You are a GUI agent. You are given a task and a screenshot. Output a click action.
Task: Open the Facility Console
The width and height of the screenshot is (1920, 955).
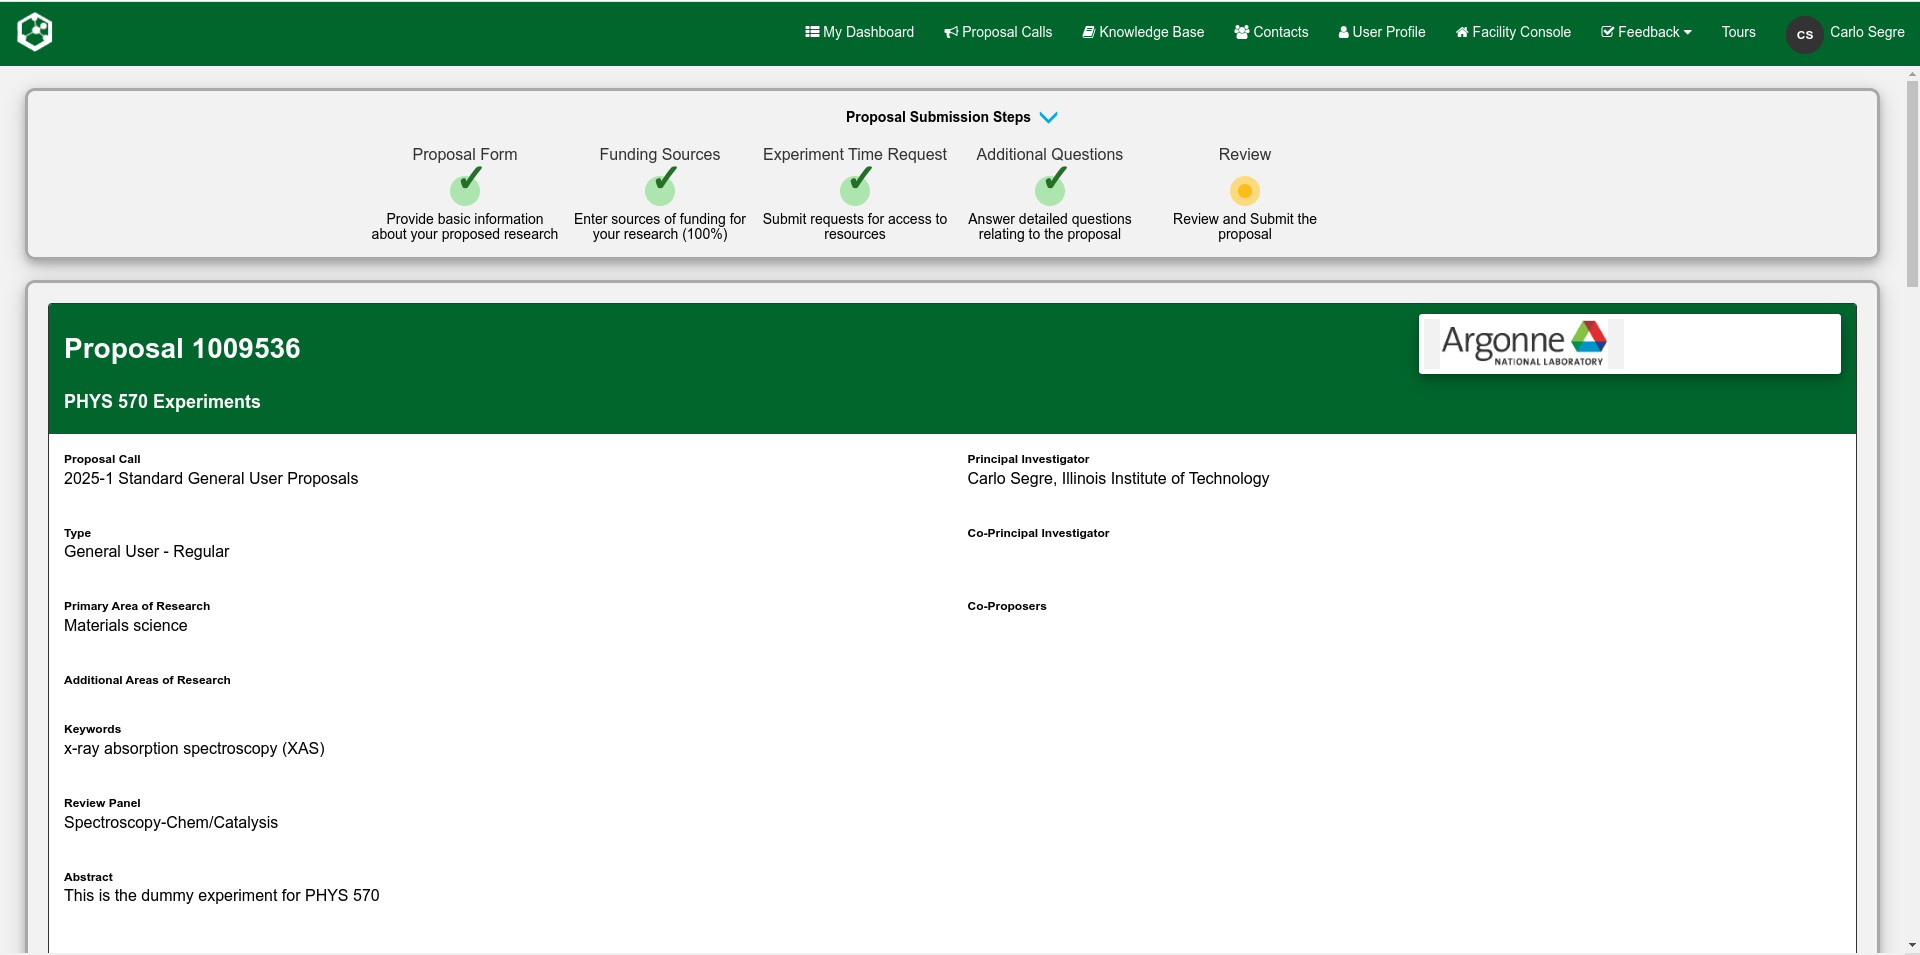point(1513,32)
